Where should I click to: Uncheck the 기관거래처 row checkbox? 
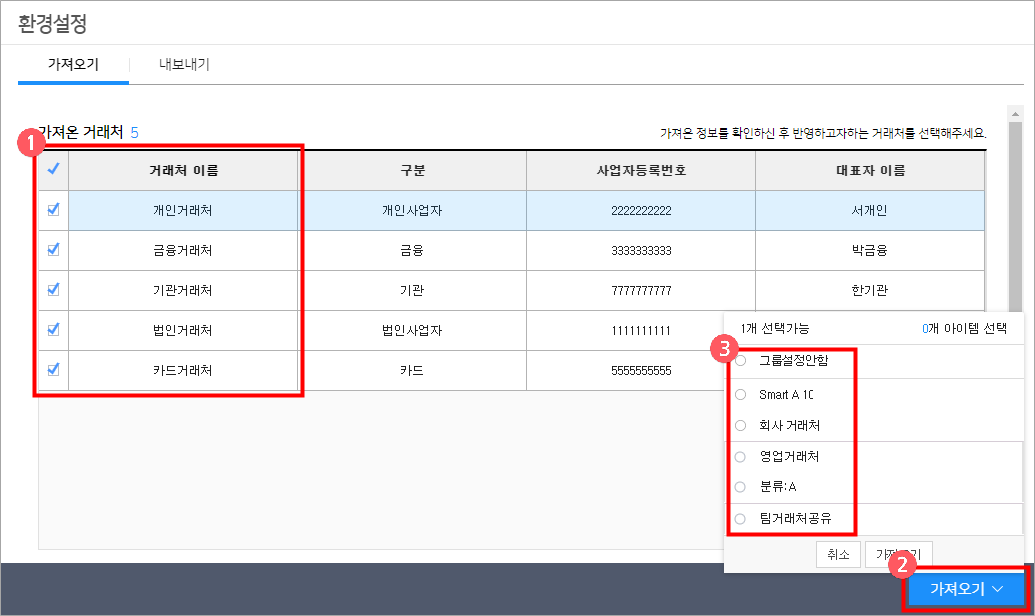54,290
